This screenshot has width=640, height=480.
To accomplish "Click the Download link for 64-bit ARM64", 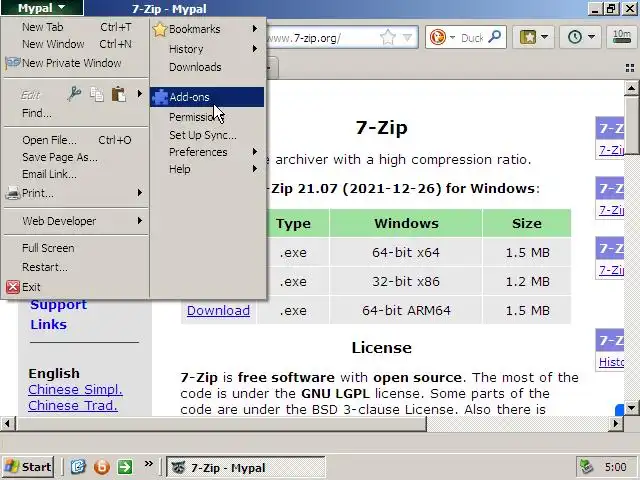I will [218, 311].
